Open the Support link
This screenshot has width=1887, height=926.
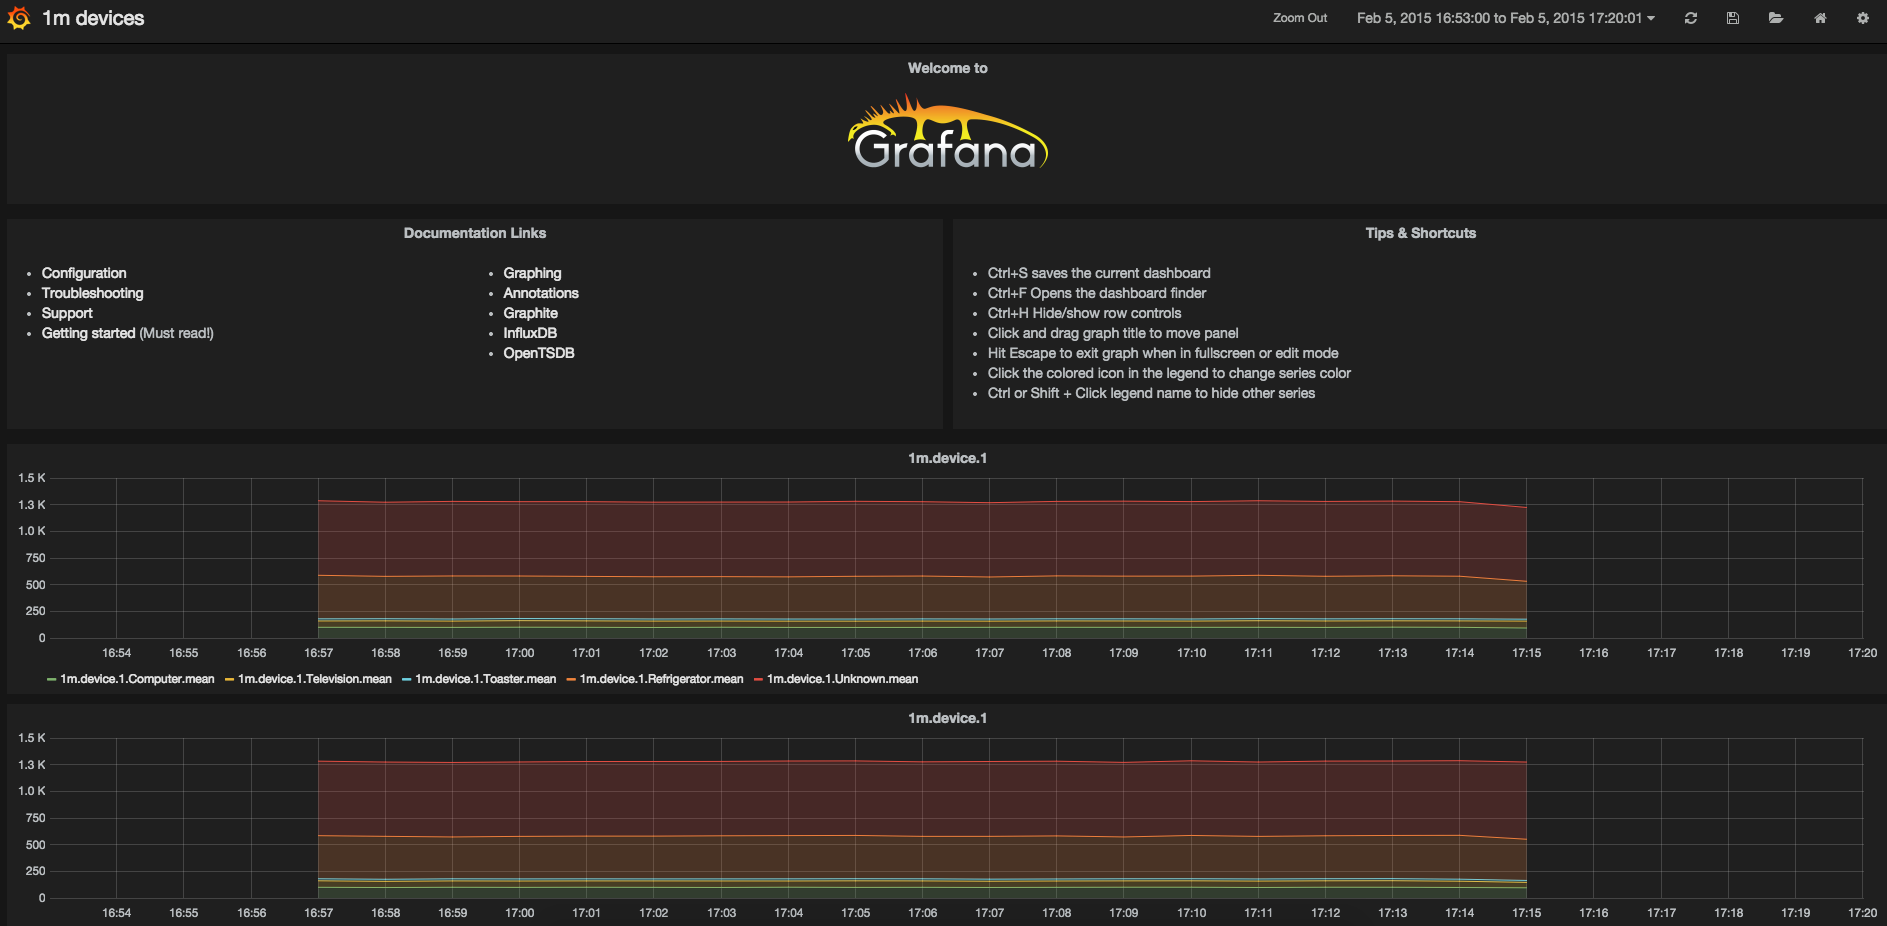point(67,313)
